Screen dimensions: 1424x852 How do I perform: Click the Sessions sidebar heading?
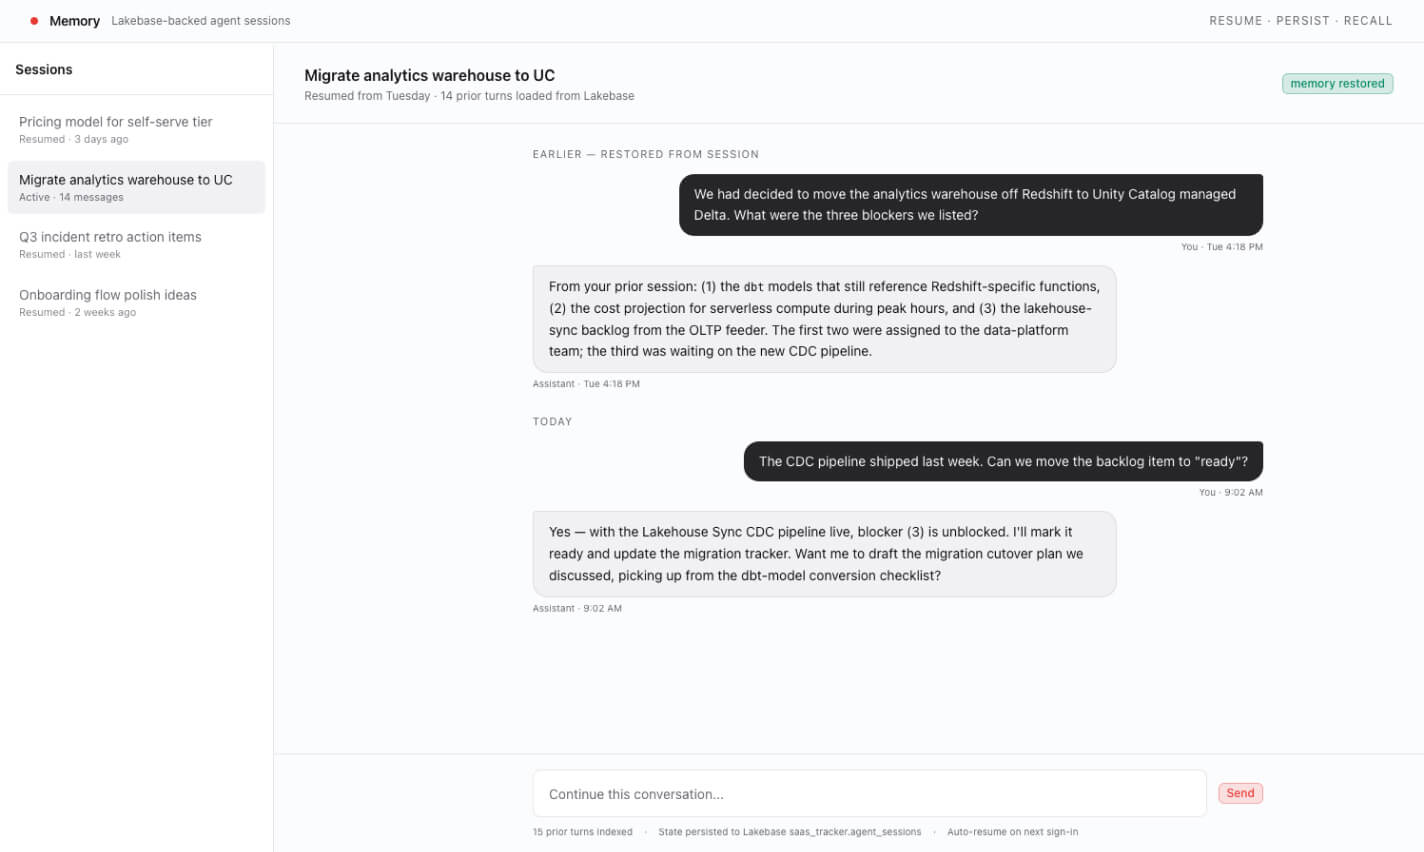point(44,70)
